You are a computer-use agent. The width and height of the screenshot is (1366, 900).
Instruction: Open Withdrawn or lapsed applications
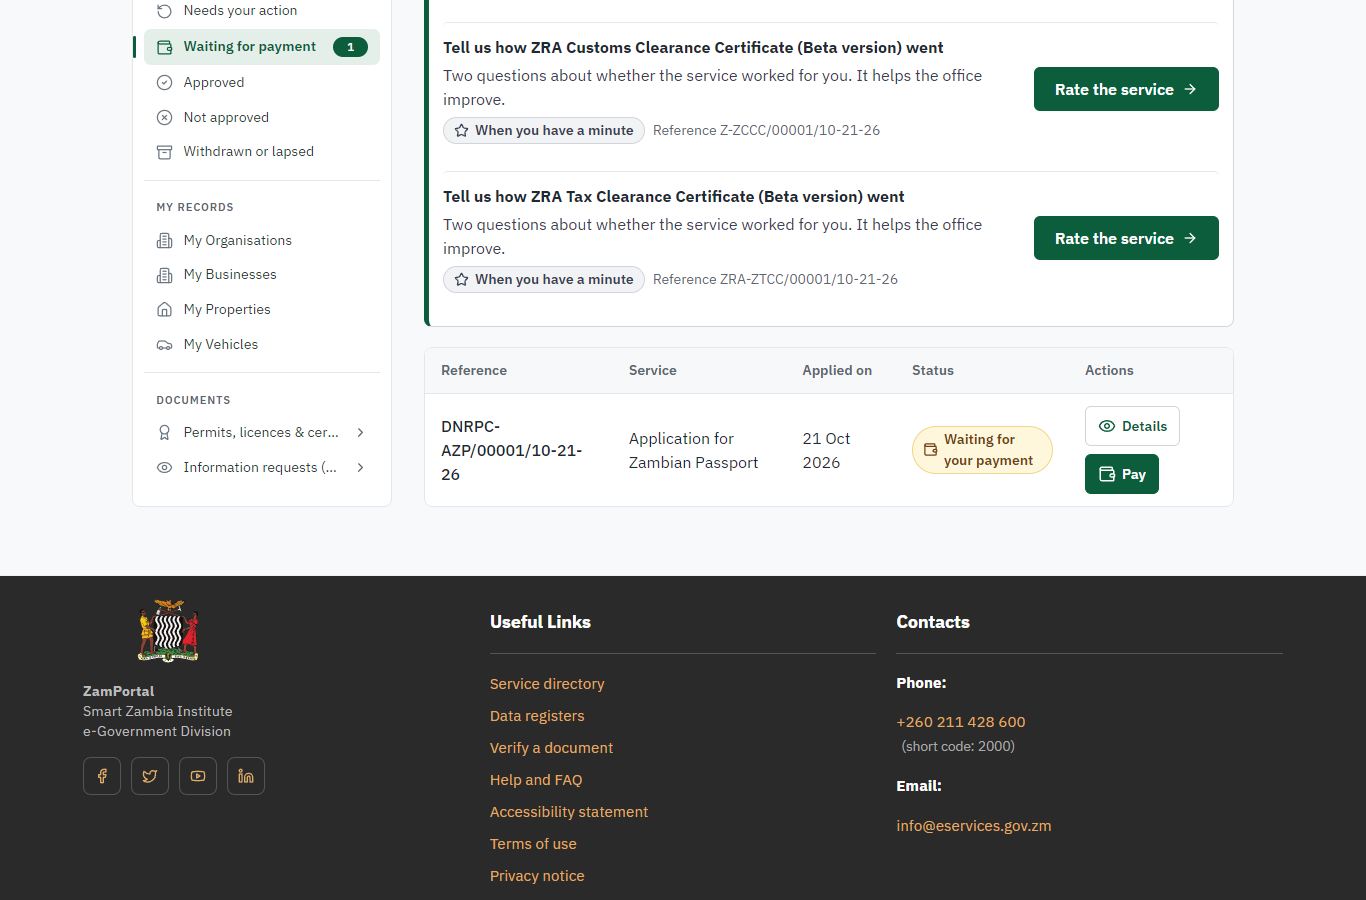[x=262, y=152]
